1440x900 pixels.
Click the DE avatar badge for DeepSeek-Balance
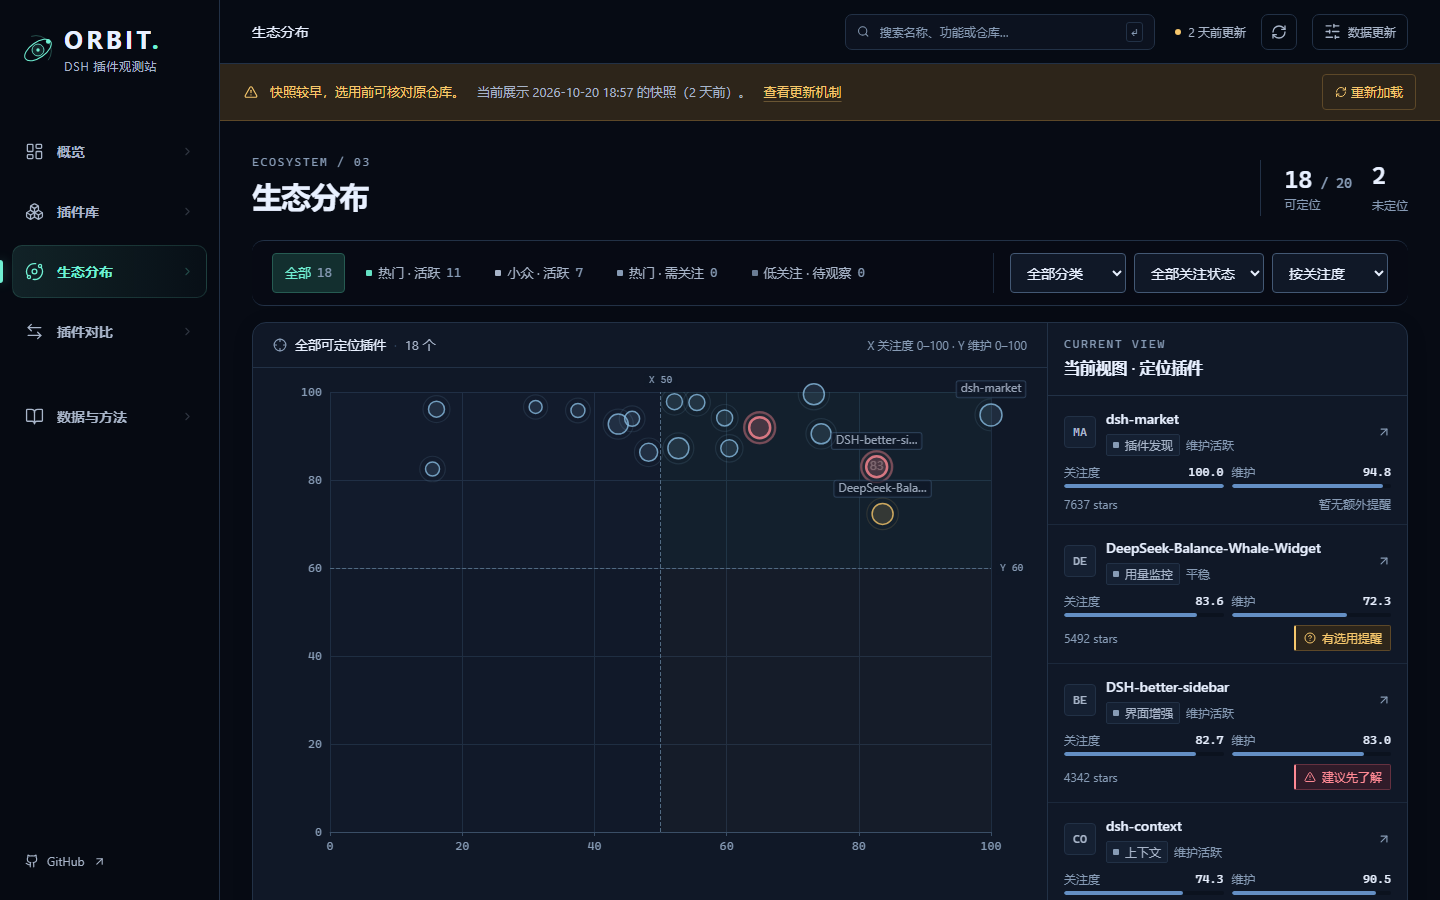click(1080, 561)
